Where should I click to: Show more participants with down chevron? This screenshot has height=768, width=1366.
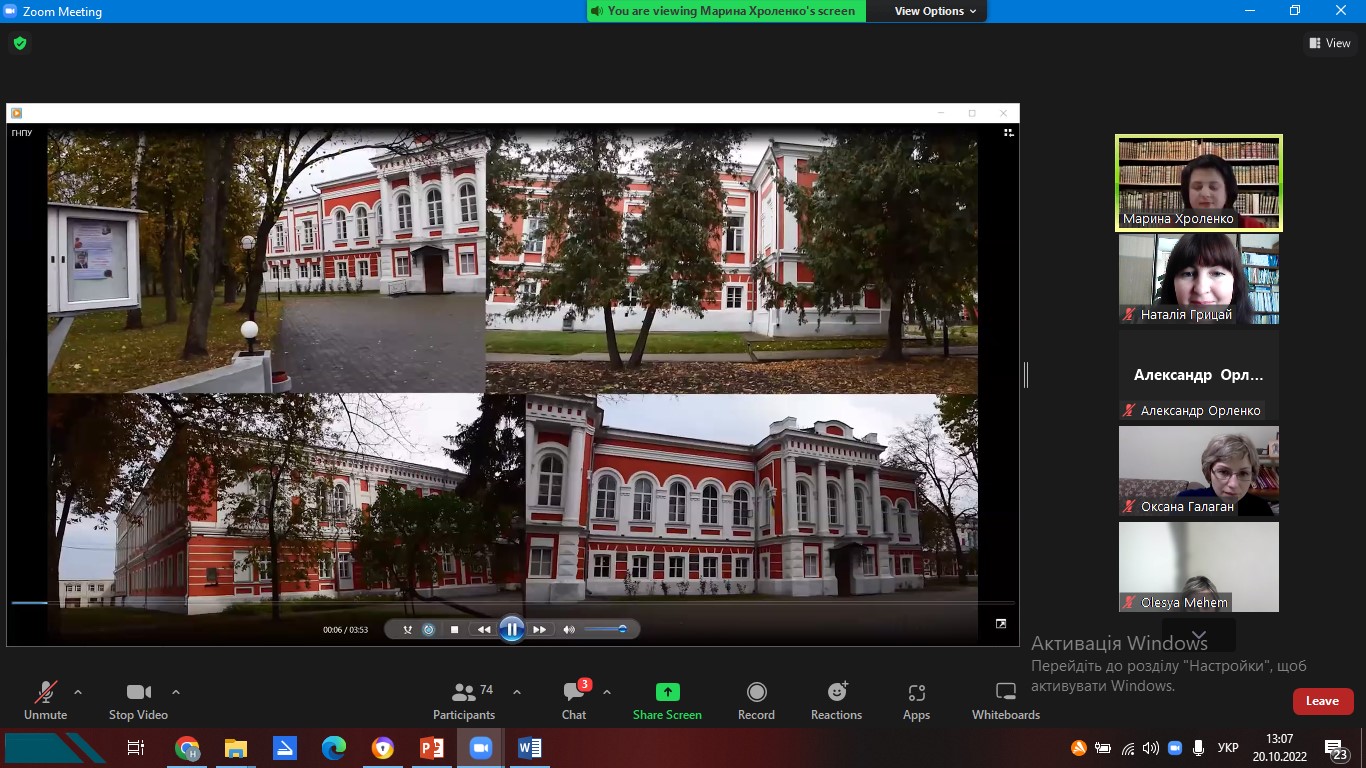tap(1199, 635)
